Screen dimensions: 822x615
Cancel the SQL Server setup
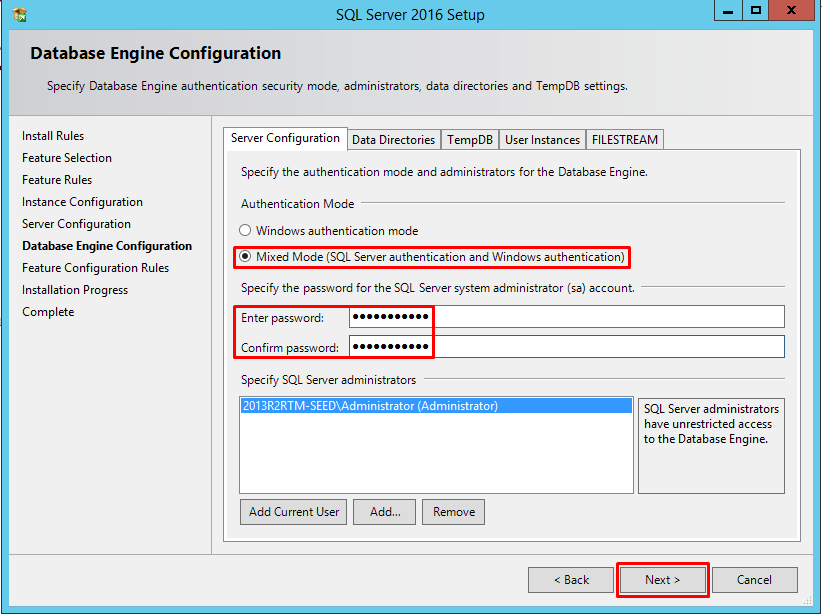tap(754, 580)
